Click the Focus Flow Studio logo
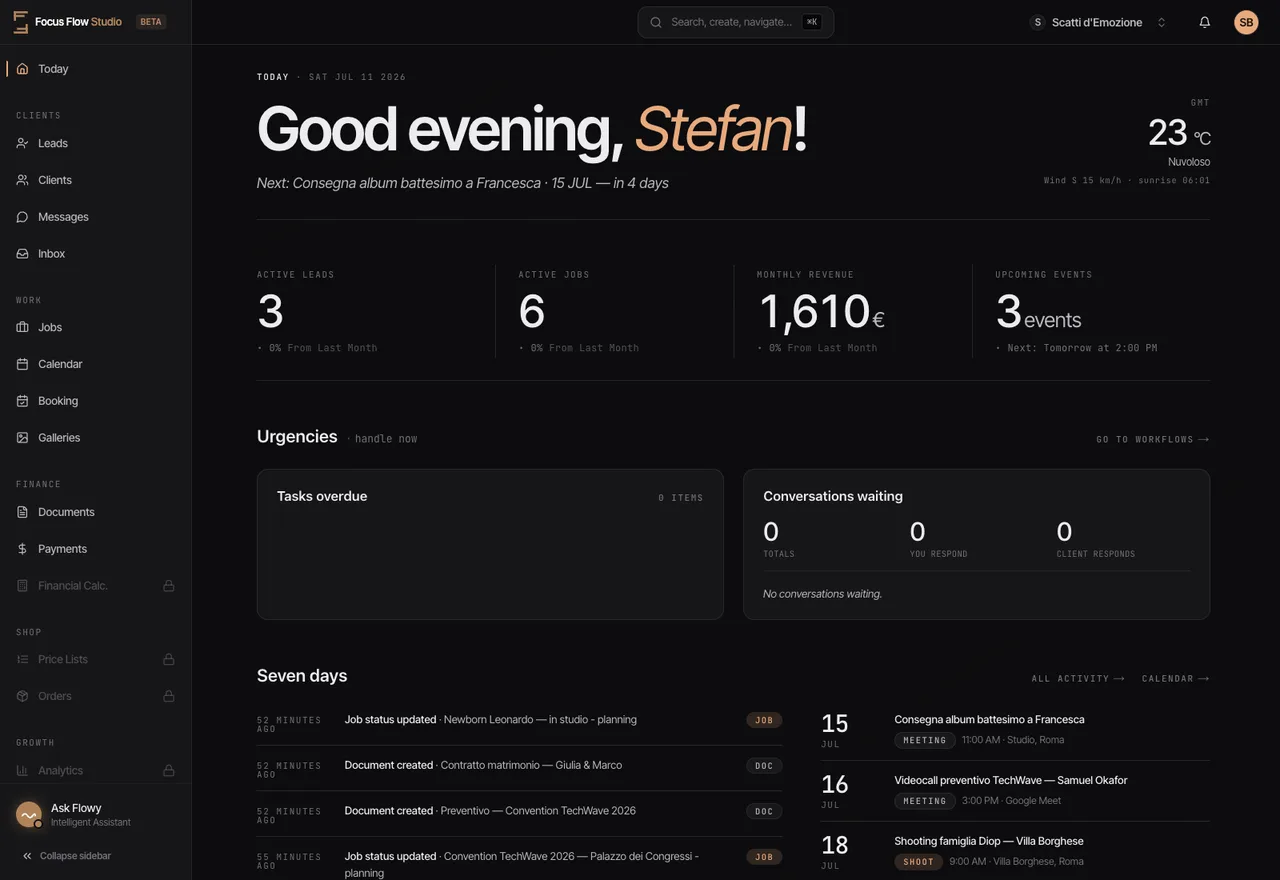Screen dimensions: 1280x880 20,22
